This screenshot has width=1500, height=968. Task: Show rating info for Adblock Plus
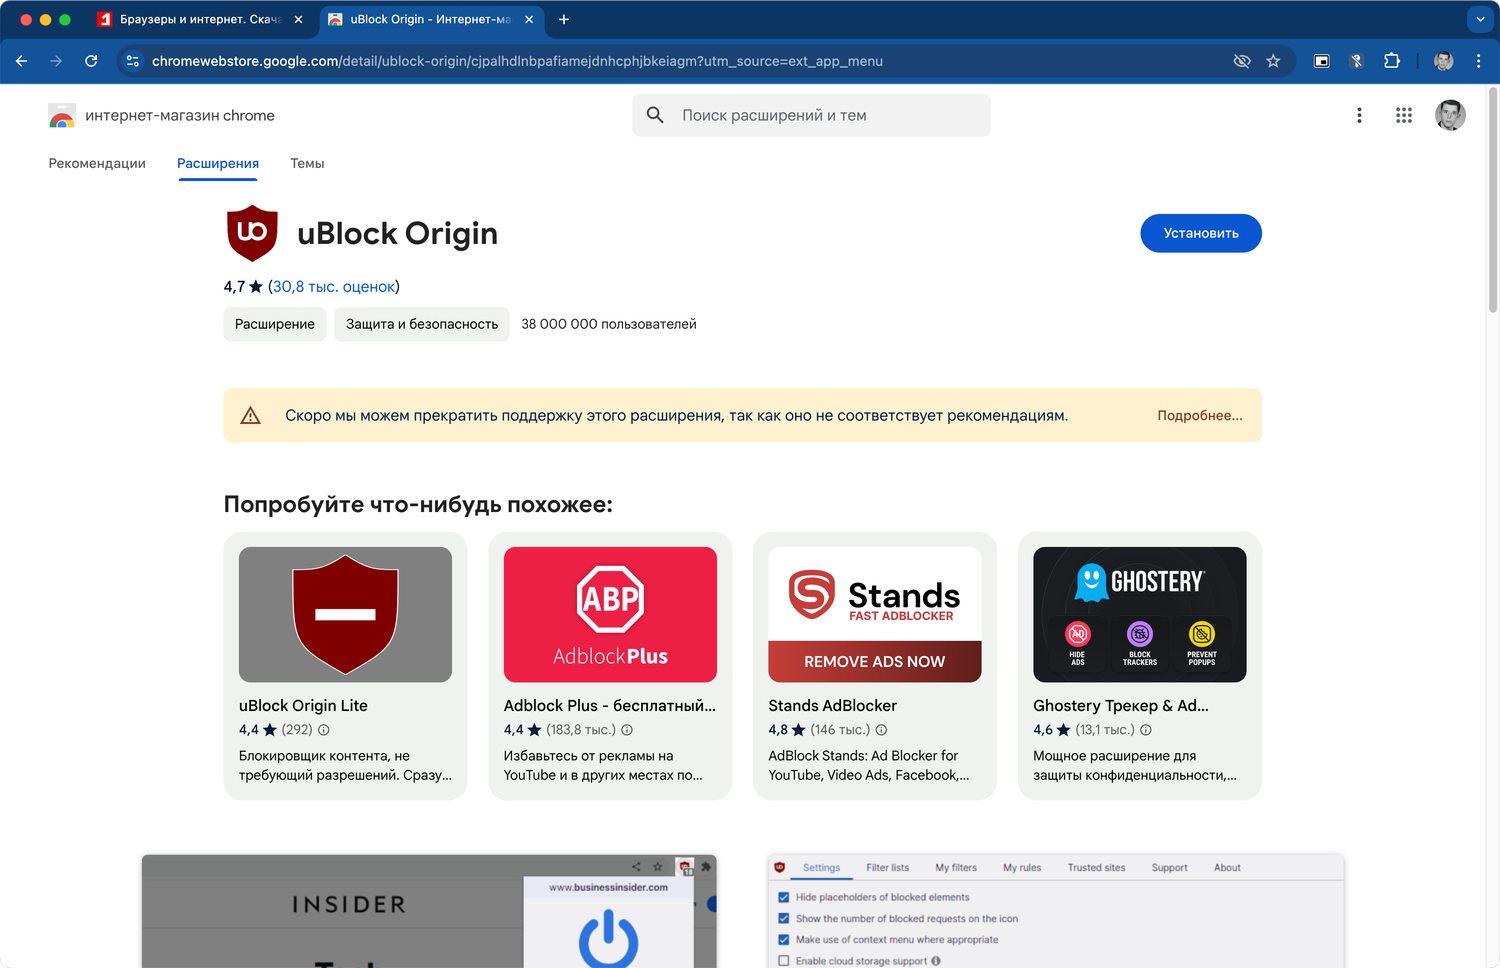click(627, 730)
